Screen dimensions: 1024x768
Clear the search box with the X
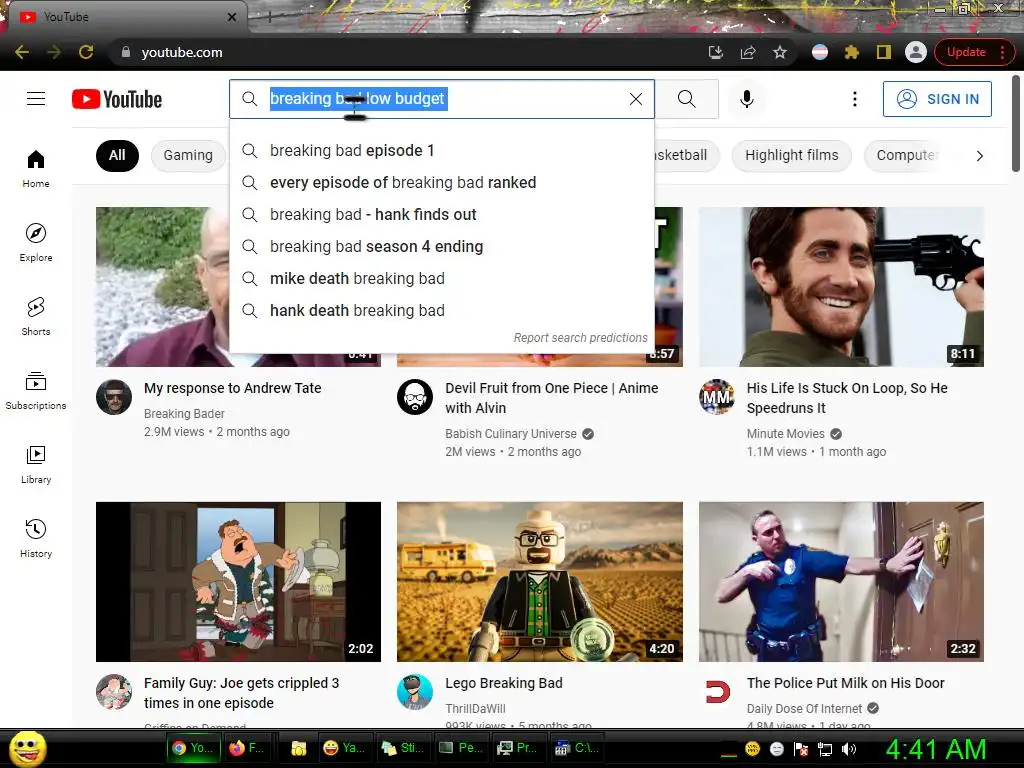coord(635,99)
